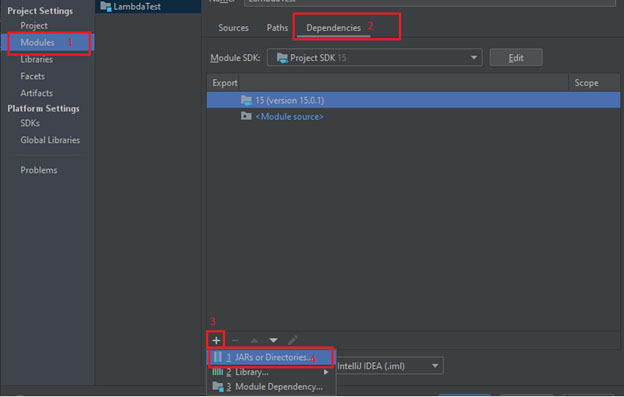Select the 15 (version 15.0.1) row

click(x=413, y=100)
